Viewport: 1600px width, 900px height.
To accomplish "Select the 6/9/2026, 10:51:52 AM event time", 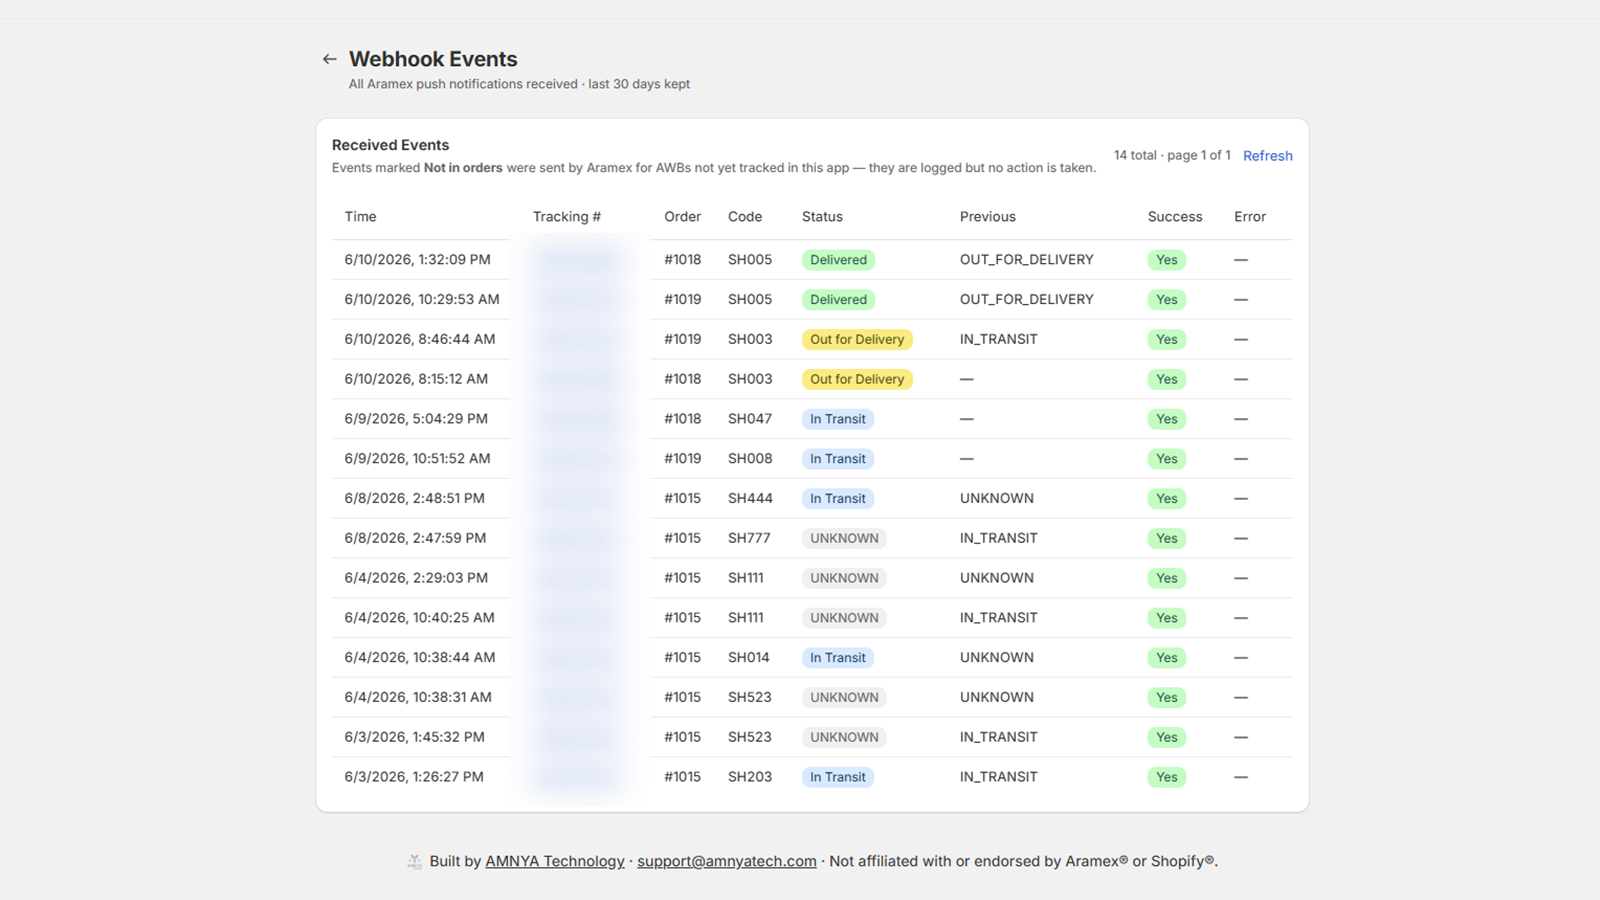I will [418, 459].
